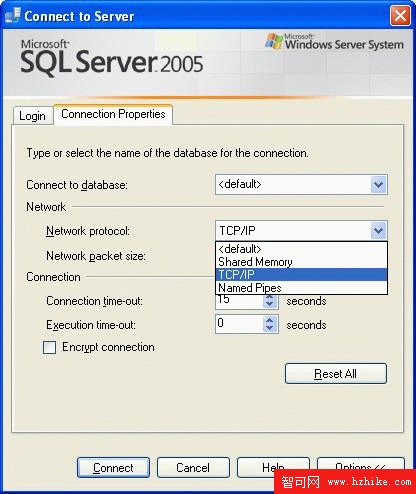This screenshot has height=494, width=416.
Task: Select the Connection Properties tab
Action: [x=113, y=114]
